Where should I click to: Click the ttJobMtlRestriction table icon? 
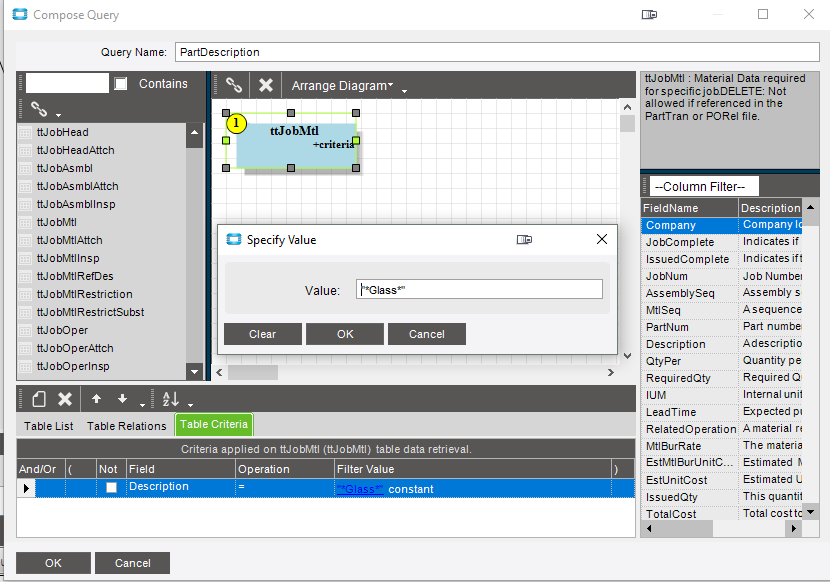25,294
